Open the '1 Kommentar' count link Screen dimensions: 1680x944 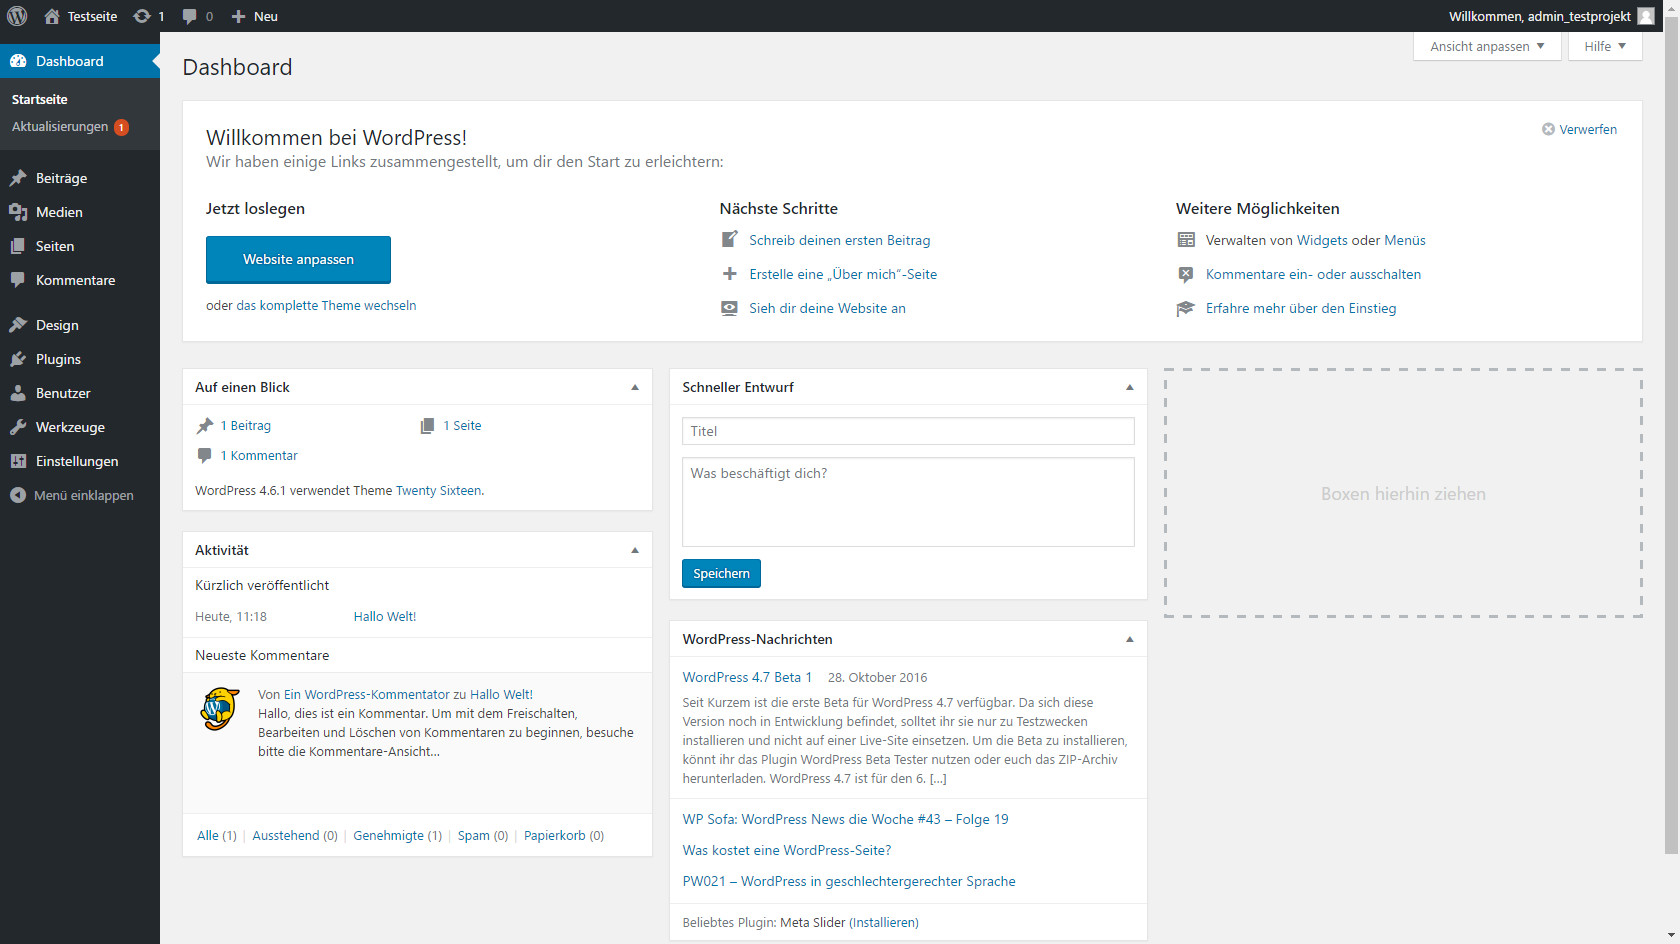click(x=259, y=455)
